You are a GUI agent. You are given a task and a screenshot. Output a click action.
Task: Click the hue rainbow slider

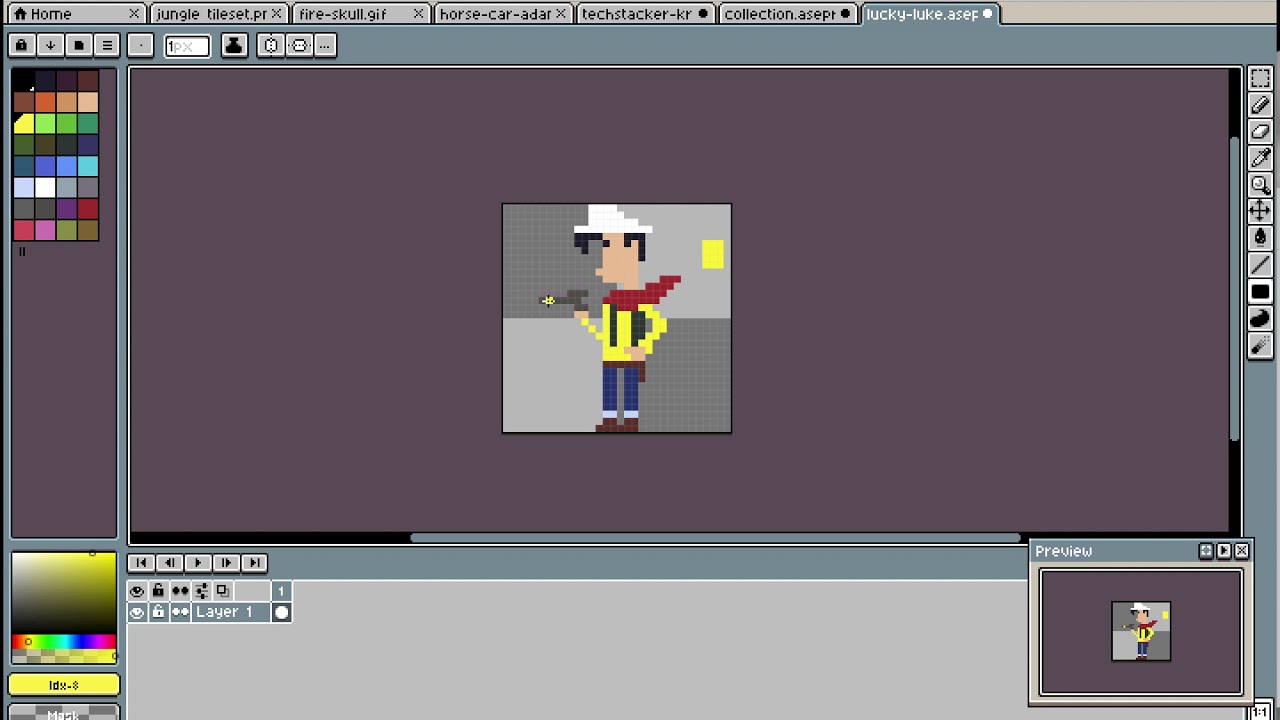point(64,641)
